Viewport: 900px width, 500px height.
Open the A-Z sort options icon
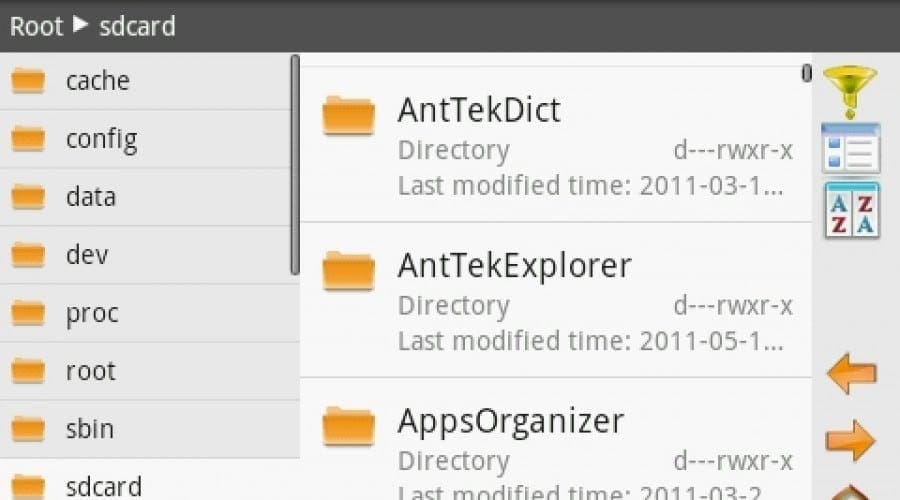click(852, 210)
